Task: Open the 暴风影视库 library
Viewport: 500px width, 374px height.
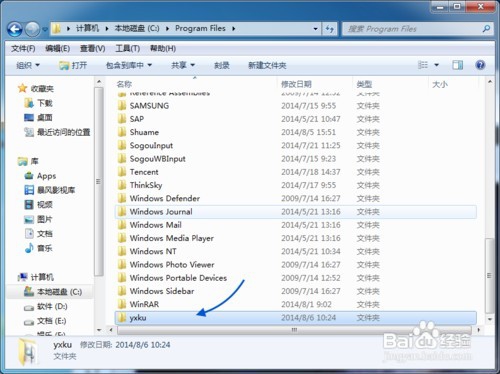Action: tap(50, 190)
